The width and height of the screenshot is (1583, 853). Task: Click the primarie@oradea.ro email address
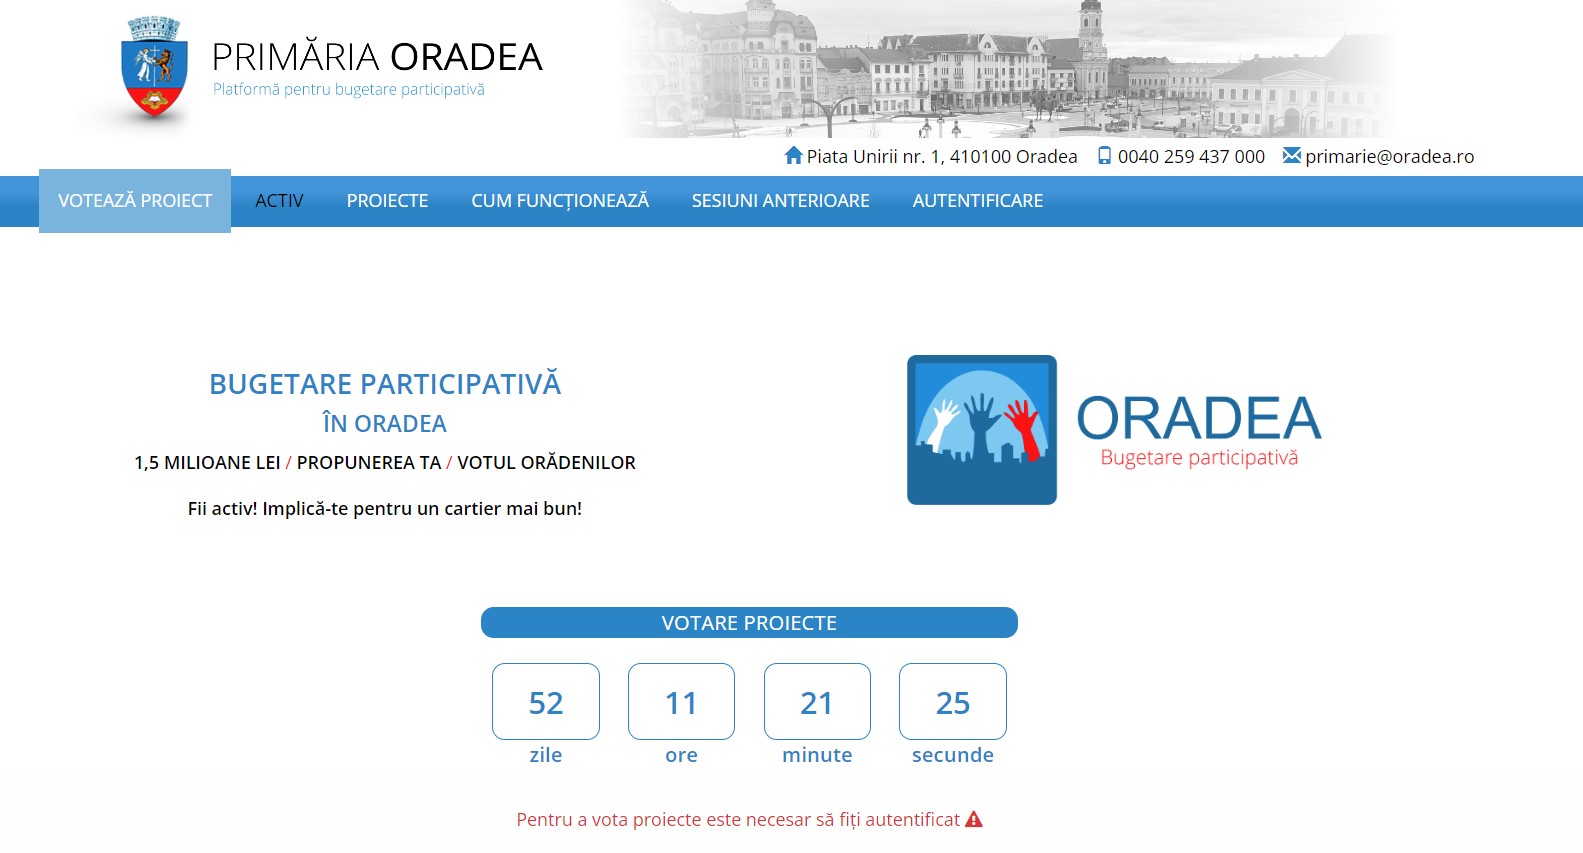[x=1389, y=157]
